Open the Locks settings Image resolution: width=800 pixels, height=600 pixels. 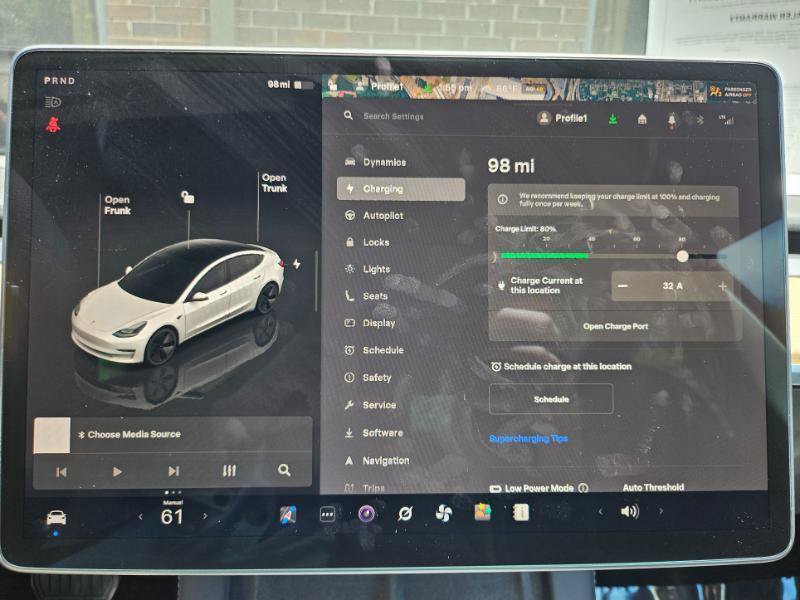pyautogui.click(x=367, y=242)
